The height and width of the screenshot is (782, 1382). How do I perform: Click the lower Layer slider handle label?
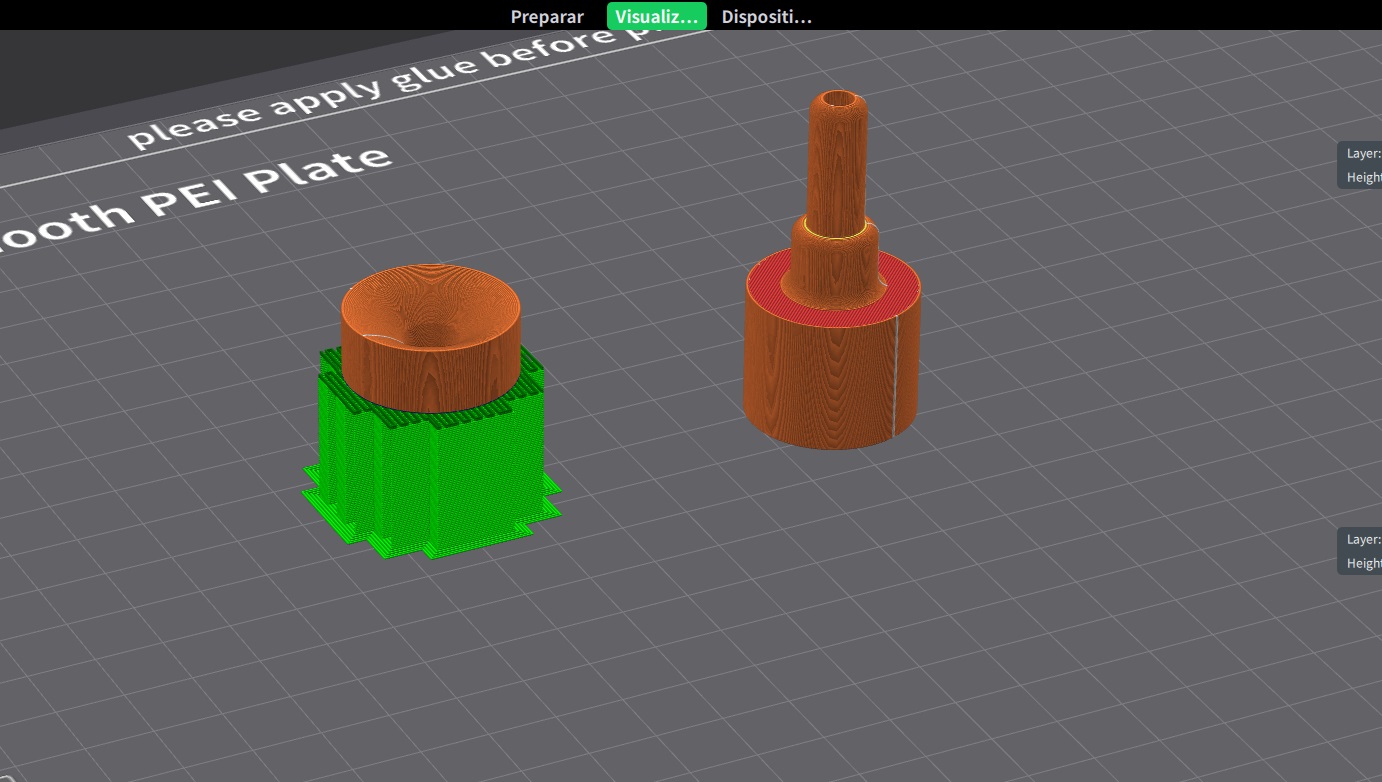(x=1363, y=539)
